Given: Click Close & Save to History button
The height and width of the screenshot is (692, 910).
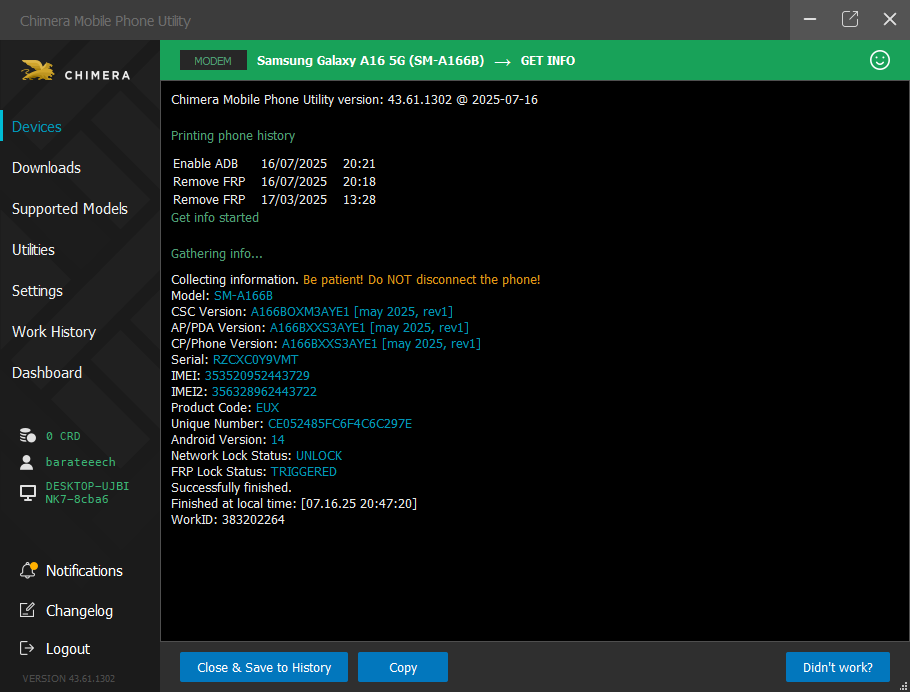Looking at the screenshot, I should click(264, 667).
